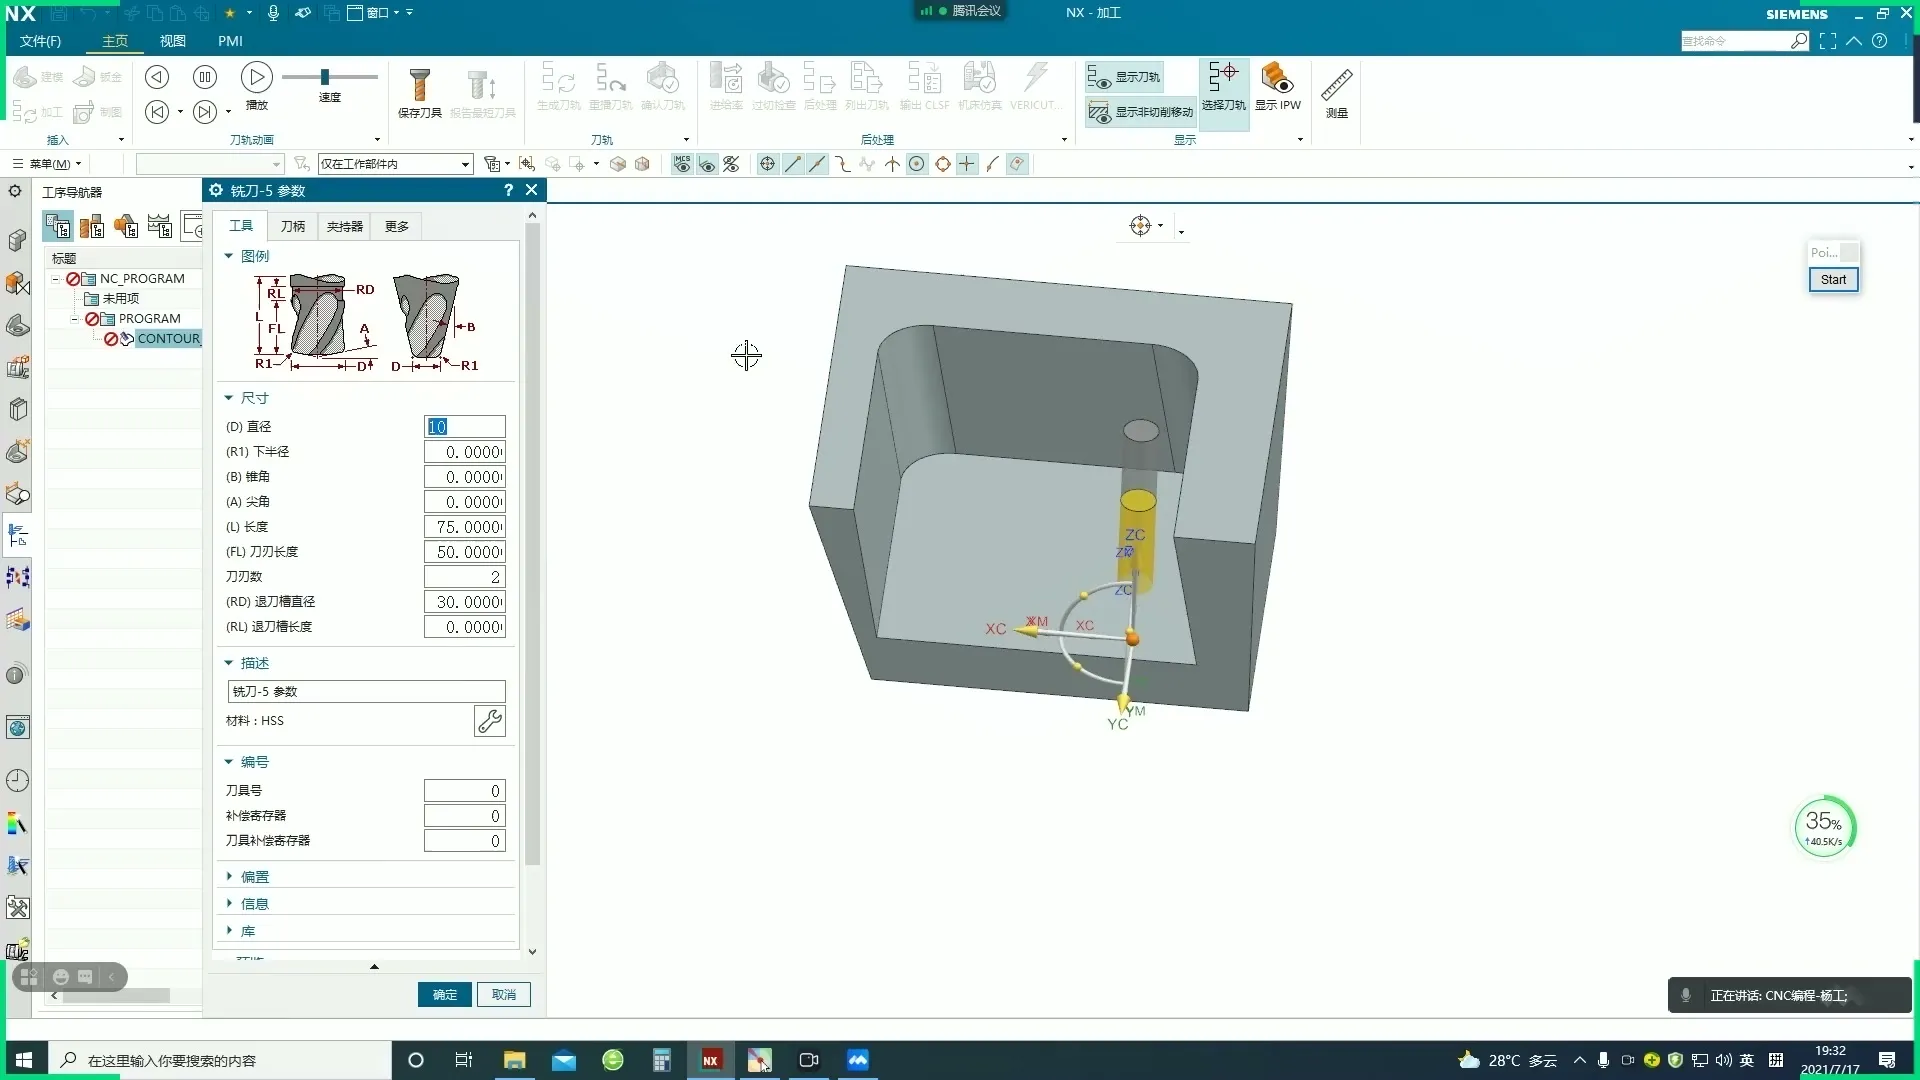Click Save Tool icon in ribbon
The height and width of the screenshot is (1080, 1920).
(419, 88)
